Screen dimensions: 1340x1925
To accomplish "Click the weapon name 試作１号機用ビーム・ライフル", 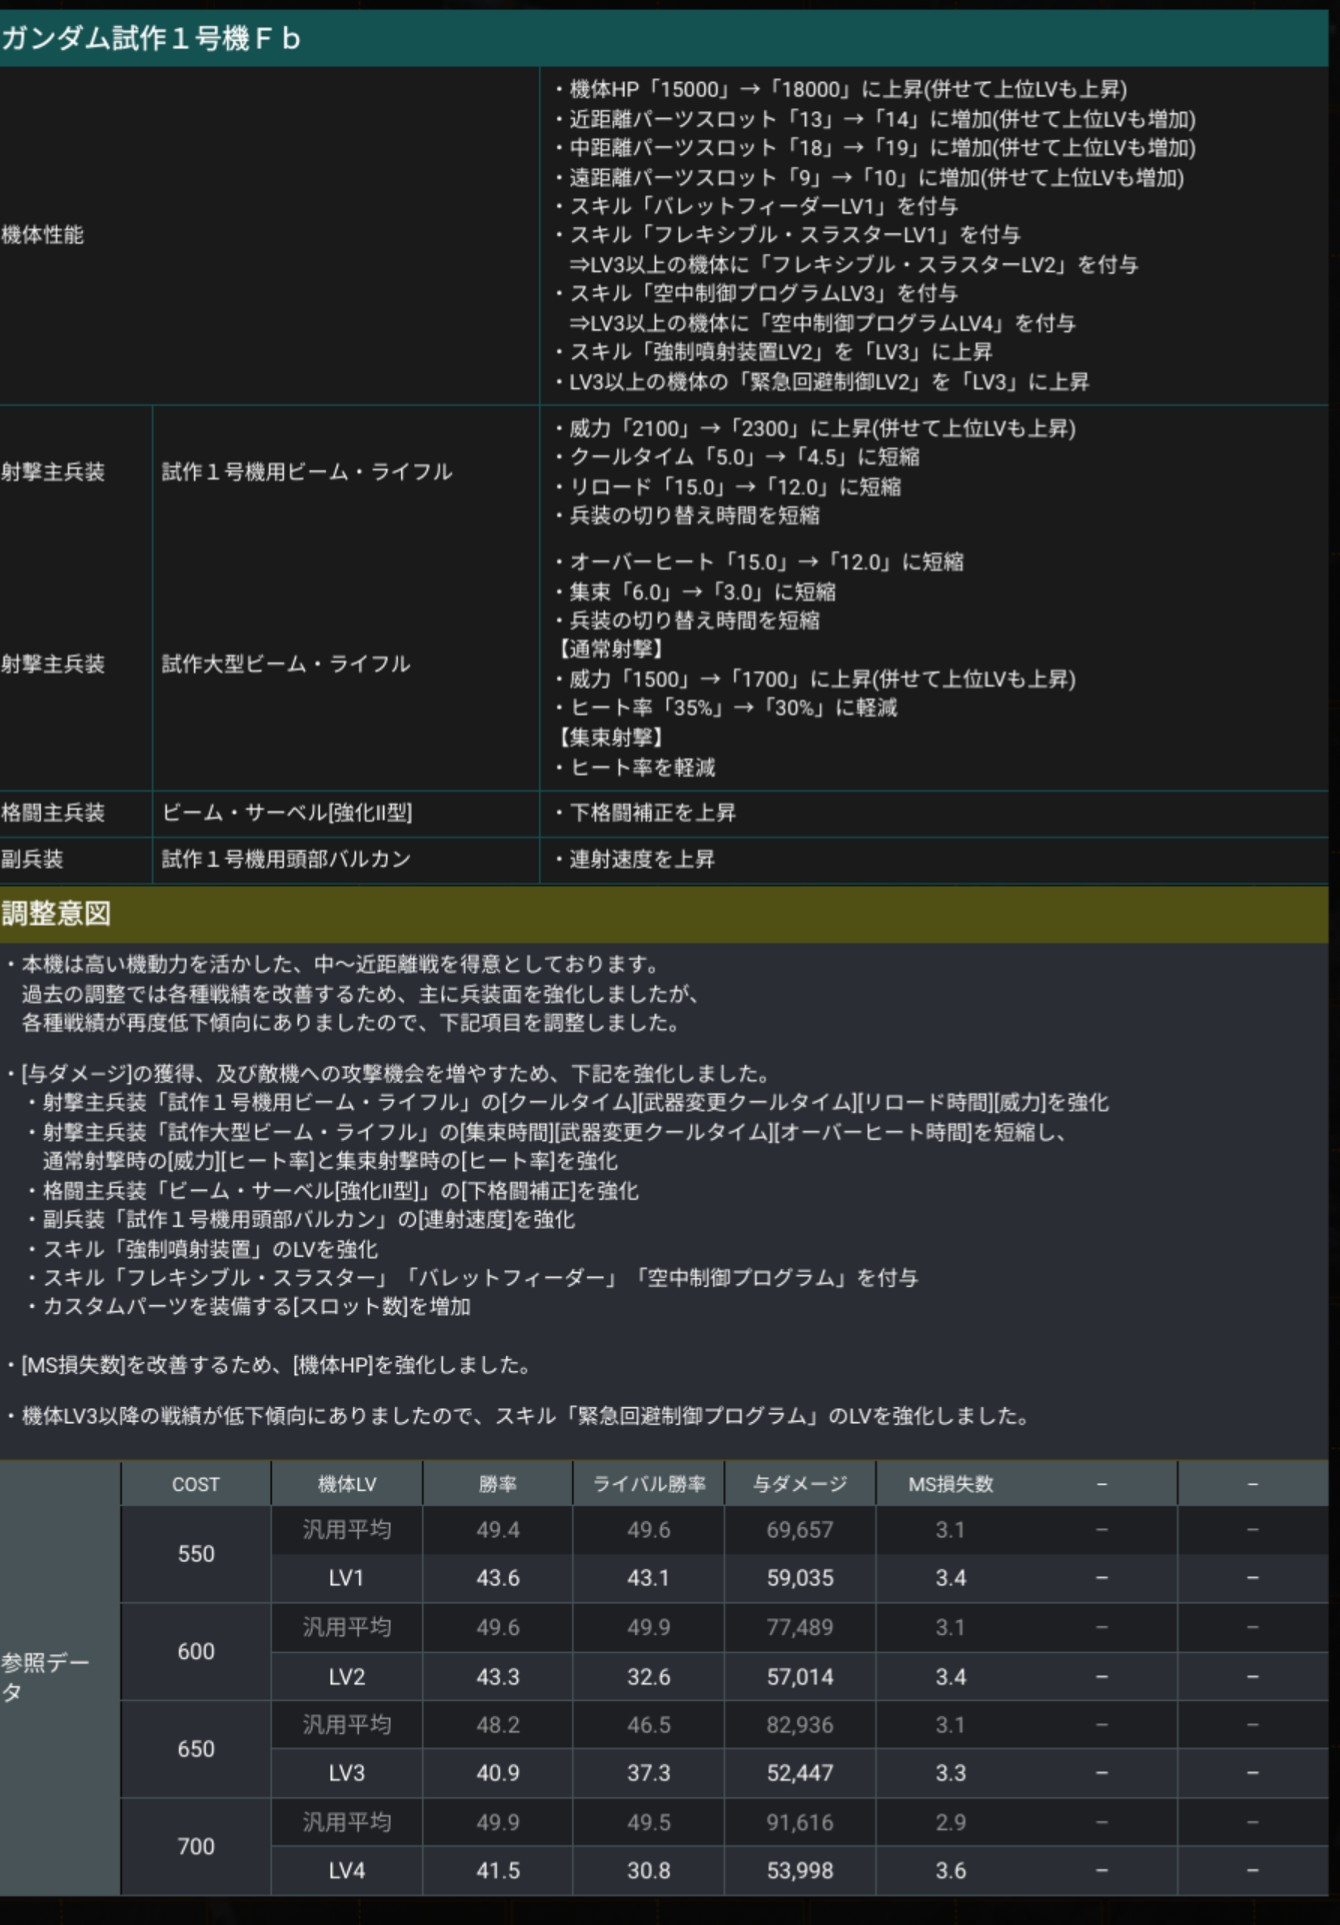I will pyautogui.click(x=307, y=472).
